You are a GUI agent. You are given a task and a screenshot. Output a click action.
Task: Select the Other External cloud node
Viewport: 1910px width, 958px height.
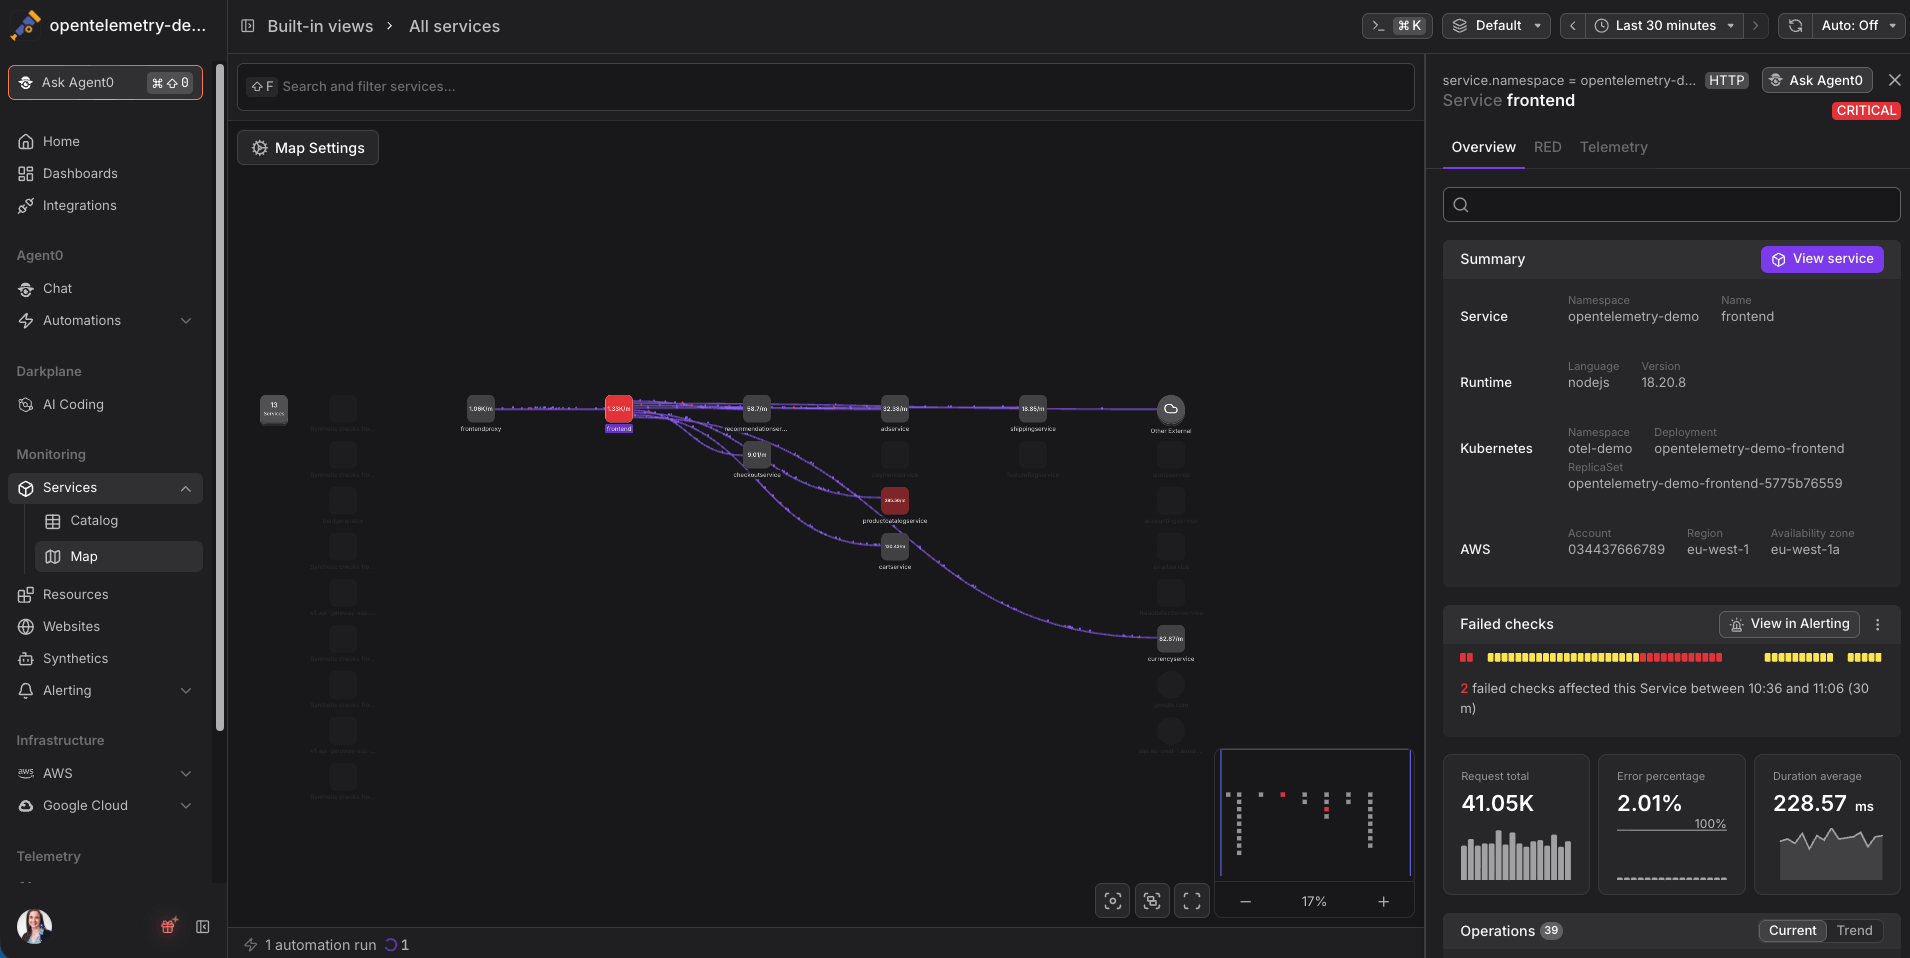pyautogui.click(x=1171, y=409)
